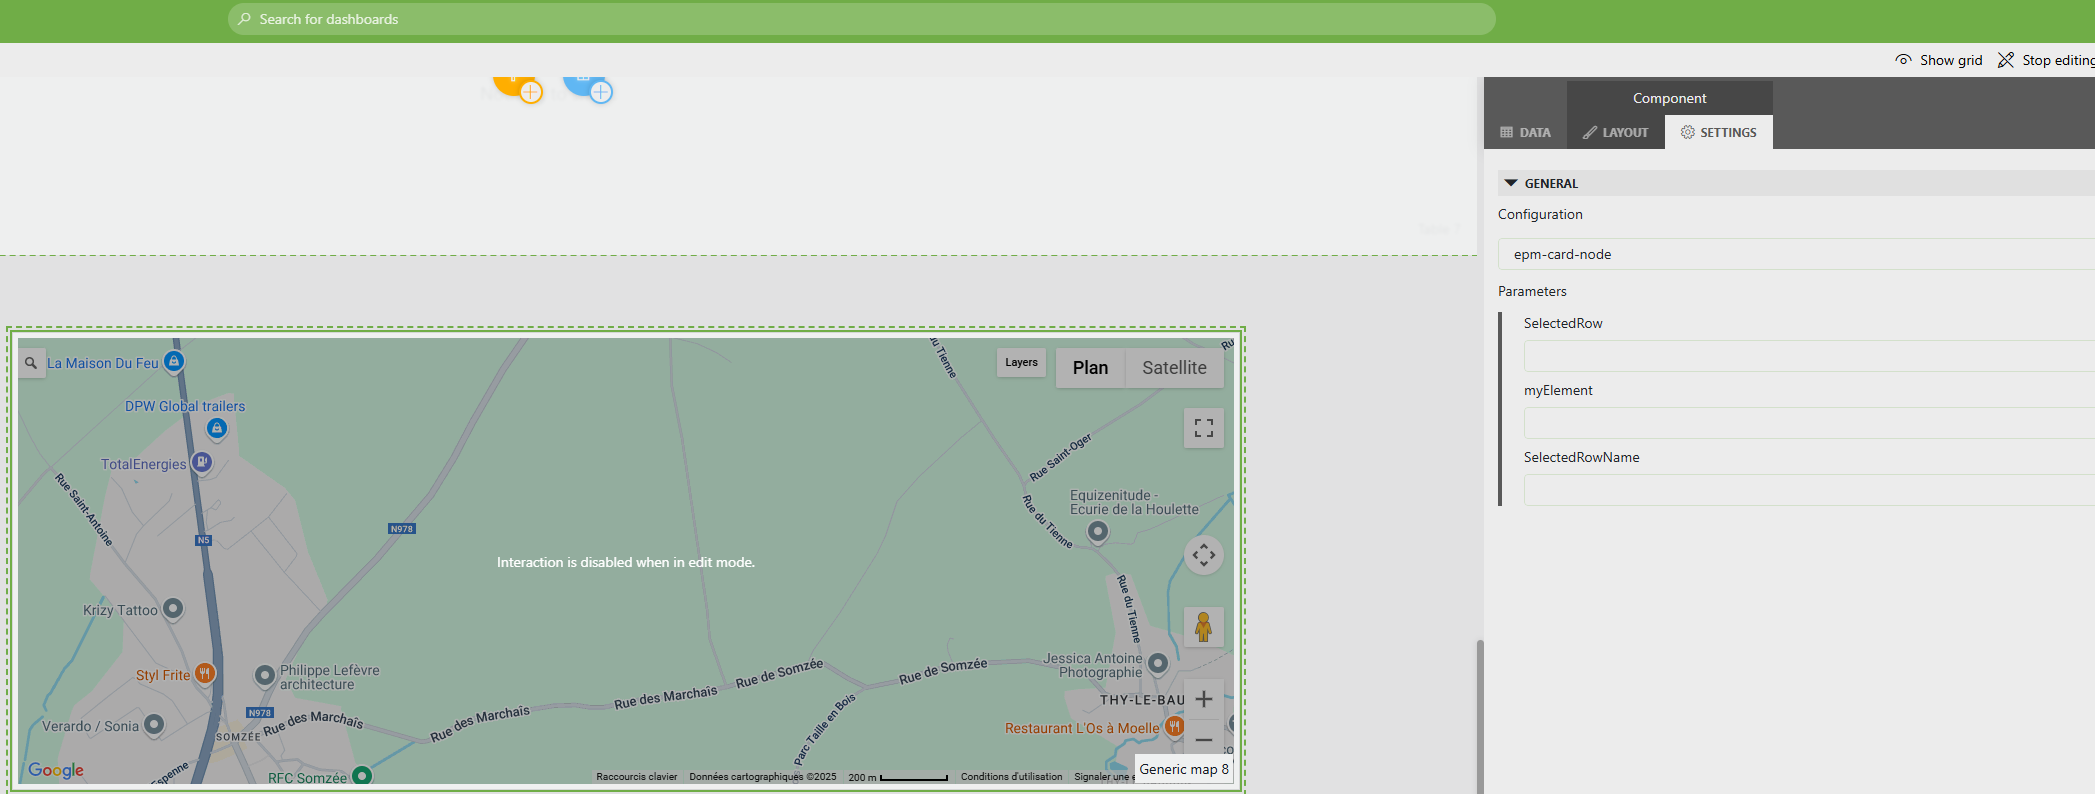
Task: Click the myElement parameter field
Action: (1809, 423)
